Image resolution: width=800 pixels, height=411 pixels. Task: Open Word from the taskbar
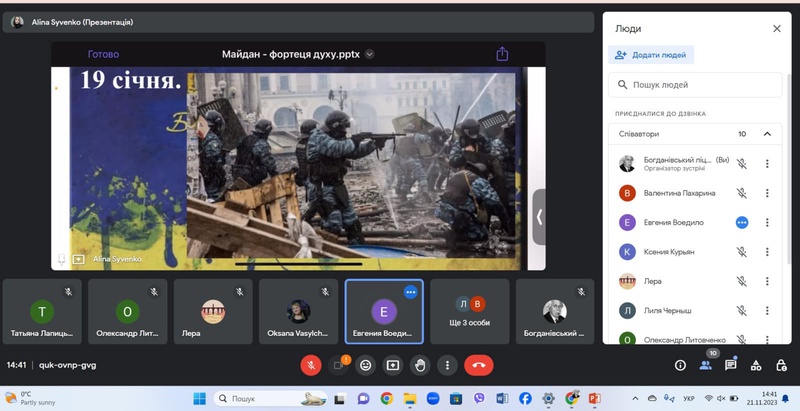click(x=502, y=398)
